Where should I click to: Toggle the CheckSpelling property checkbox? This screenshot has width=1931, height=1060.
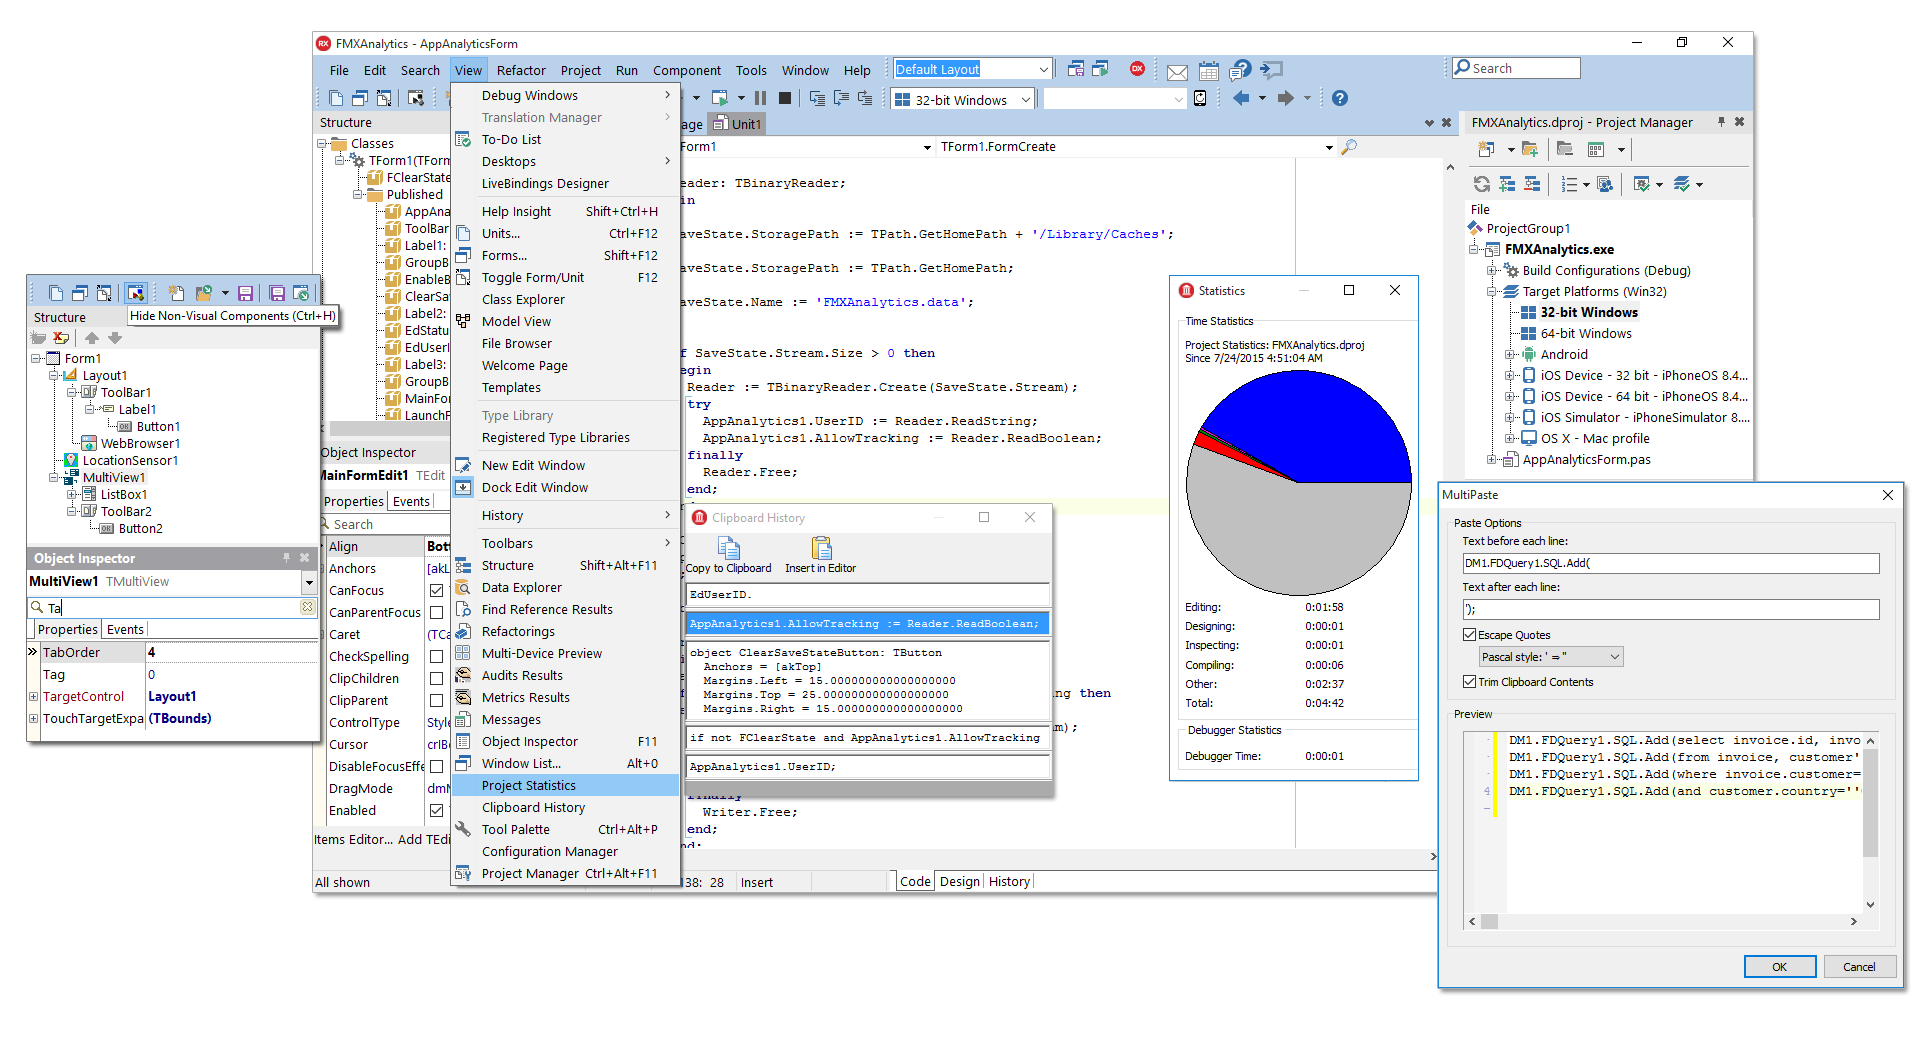click(x=436, y=657)
